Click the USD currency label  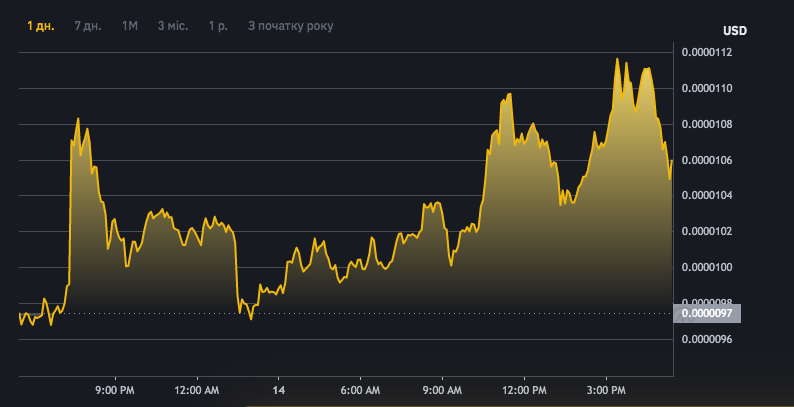tap(735, 30)
